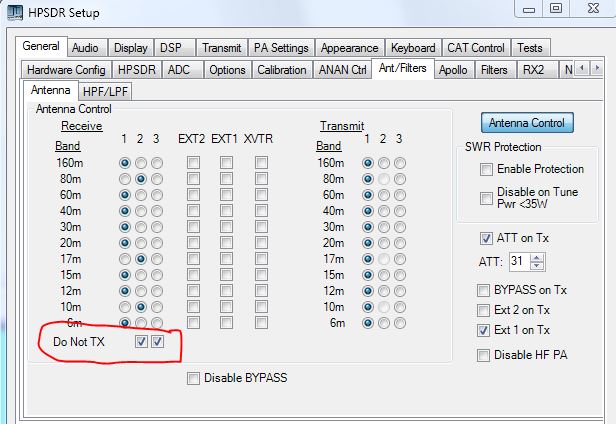Switch to the HPF/LPF tab
616x424 pixels.
tap(105, 92)
